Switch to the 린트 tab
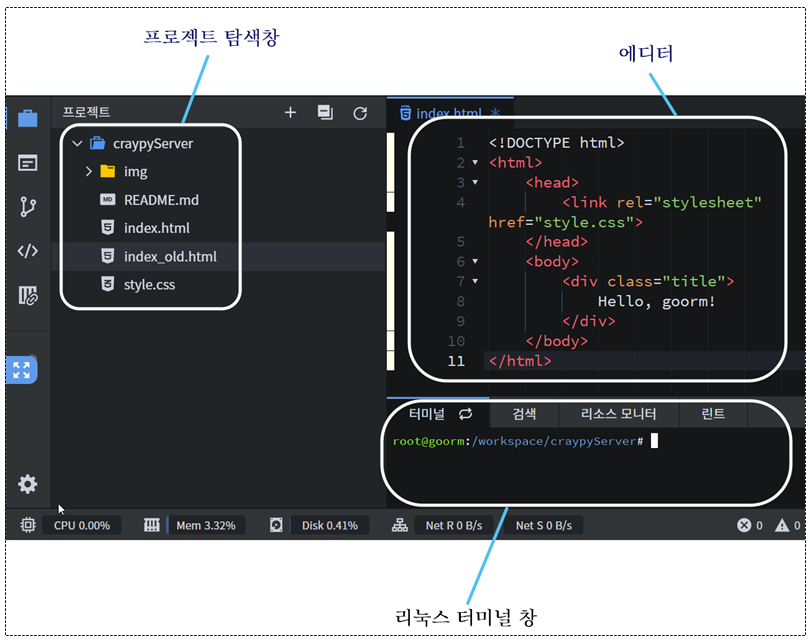 713,414
